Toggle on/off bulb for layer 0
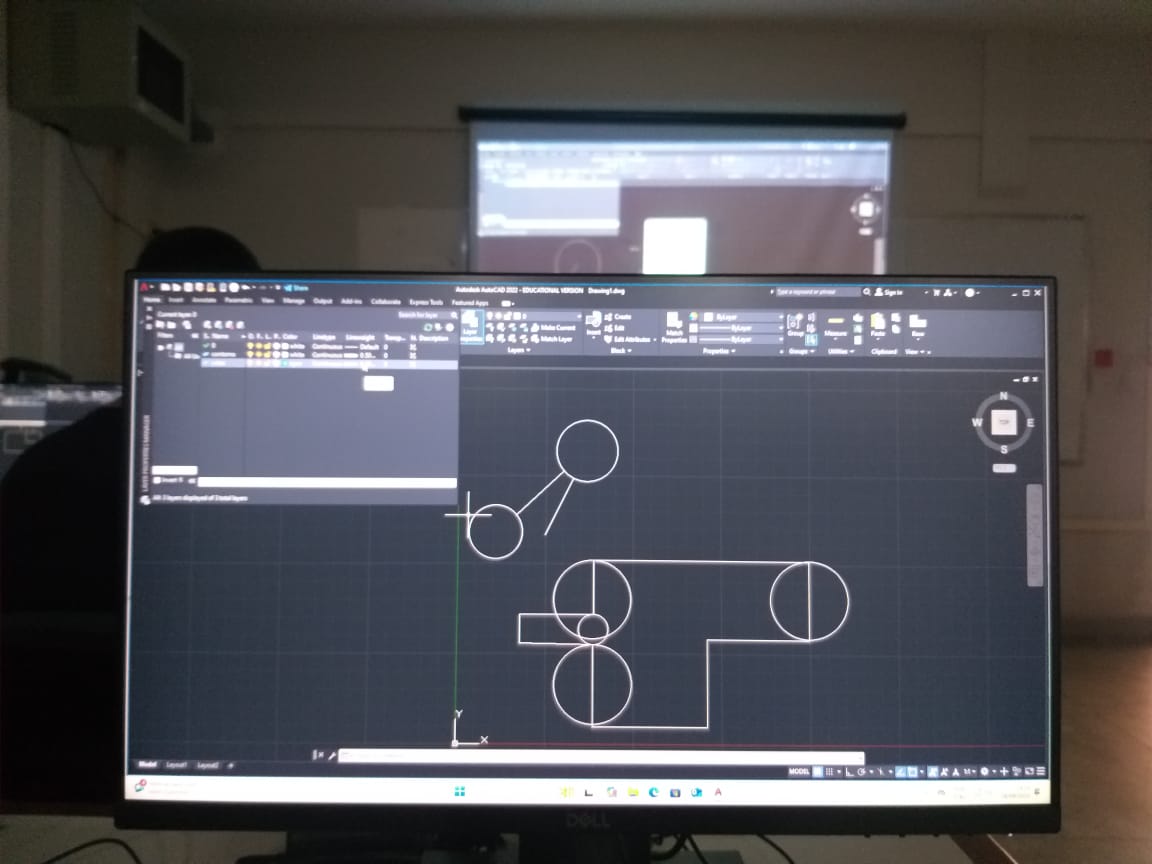The width and height of the screenshot is (1152, 864). pyautogui.click(x=249, y=346)
